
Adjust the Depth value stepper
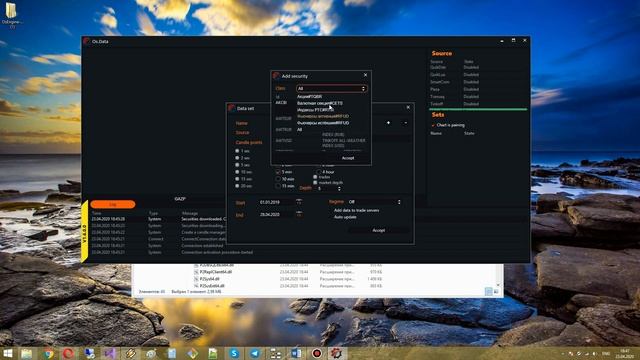pos(339,189)
